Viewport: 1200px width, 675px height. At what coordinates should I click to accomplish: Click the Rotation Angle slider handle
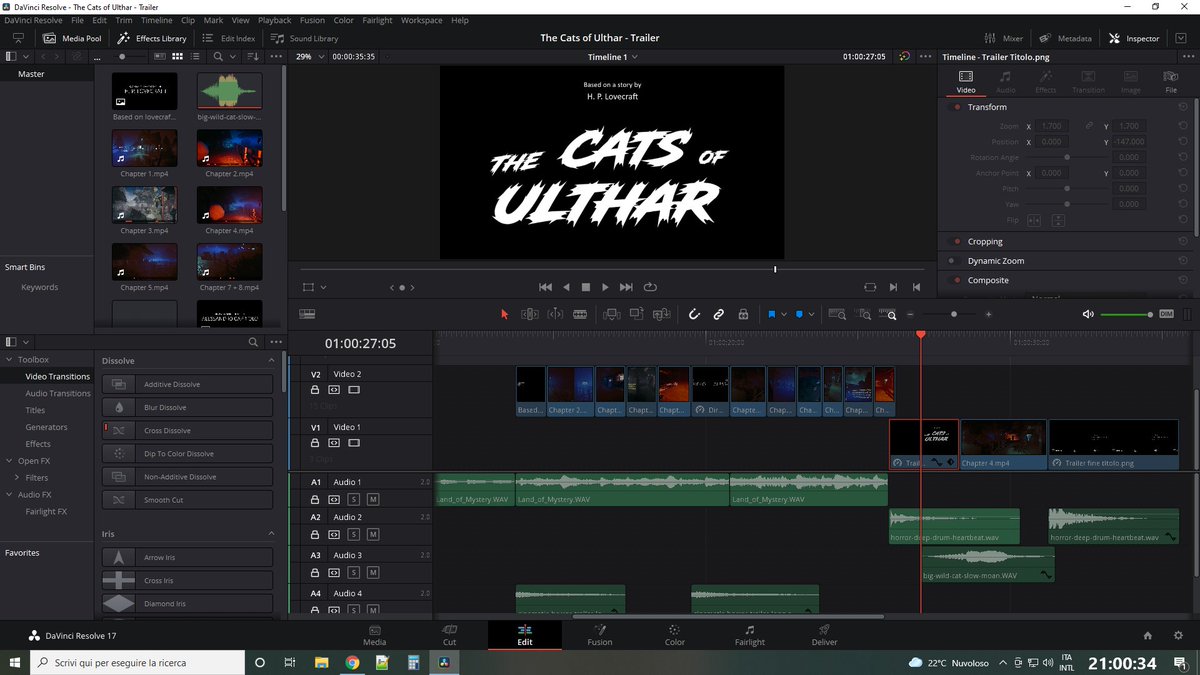click(1067, 157)
